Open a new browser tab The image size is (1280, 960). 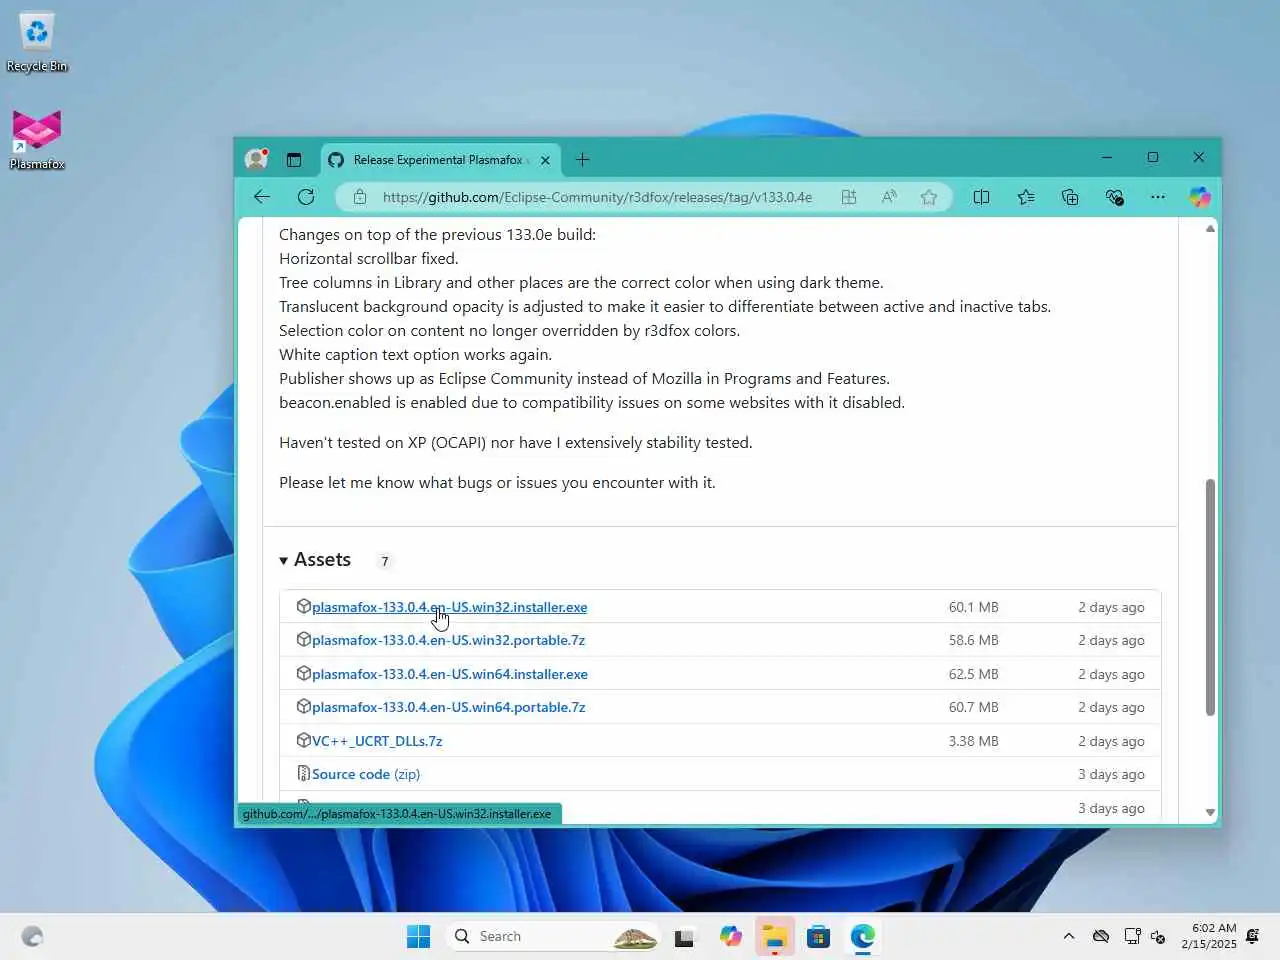point(583,160)
